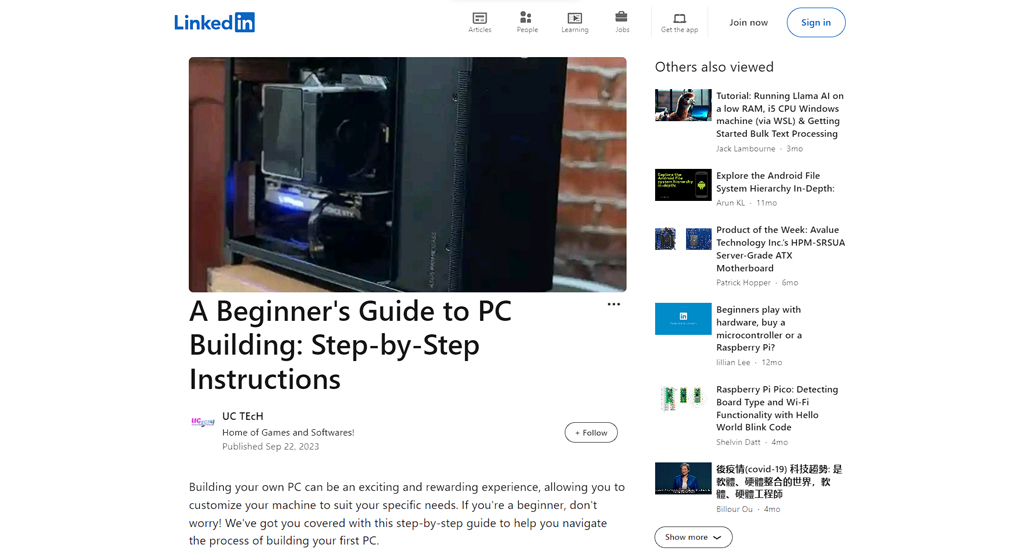Viewport: 1028px width, 556px height.
Task: Open the article three-dot options menu
Action: point(614,304)
